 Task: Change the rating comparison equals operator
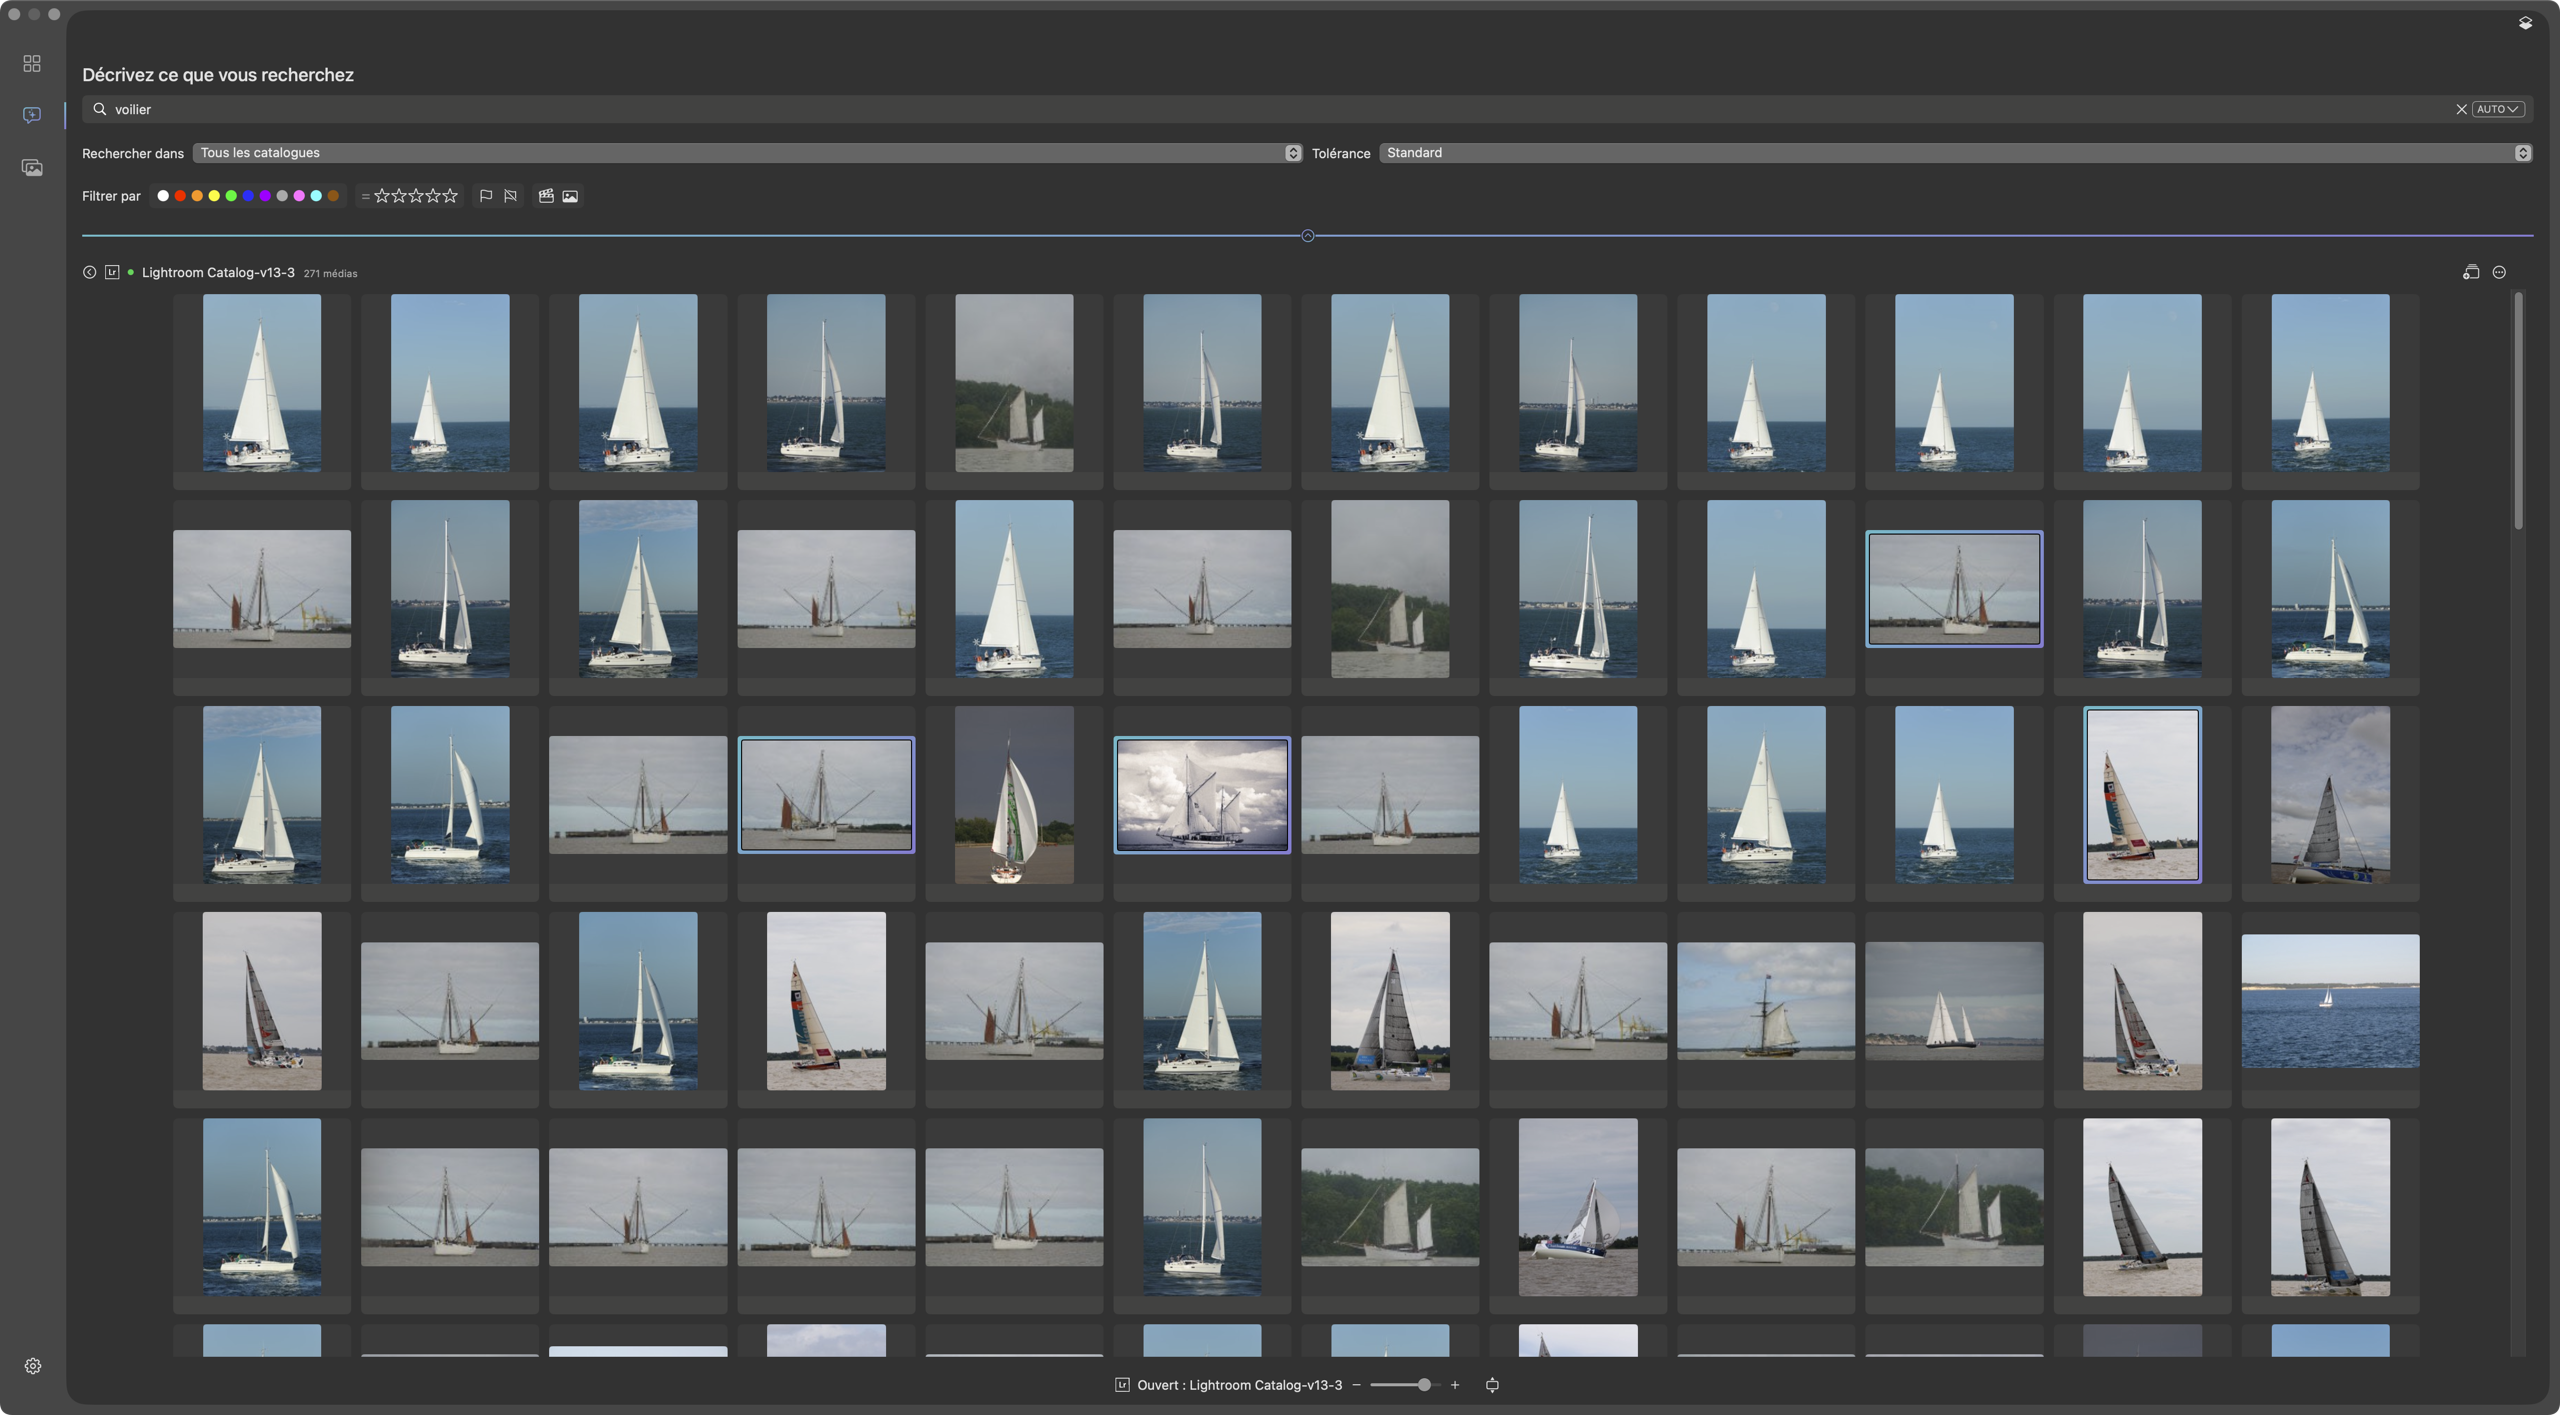[365, 196]
